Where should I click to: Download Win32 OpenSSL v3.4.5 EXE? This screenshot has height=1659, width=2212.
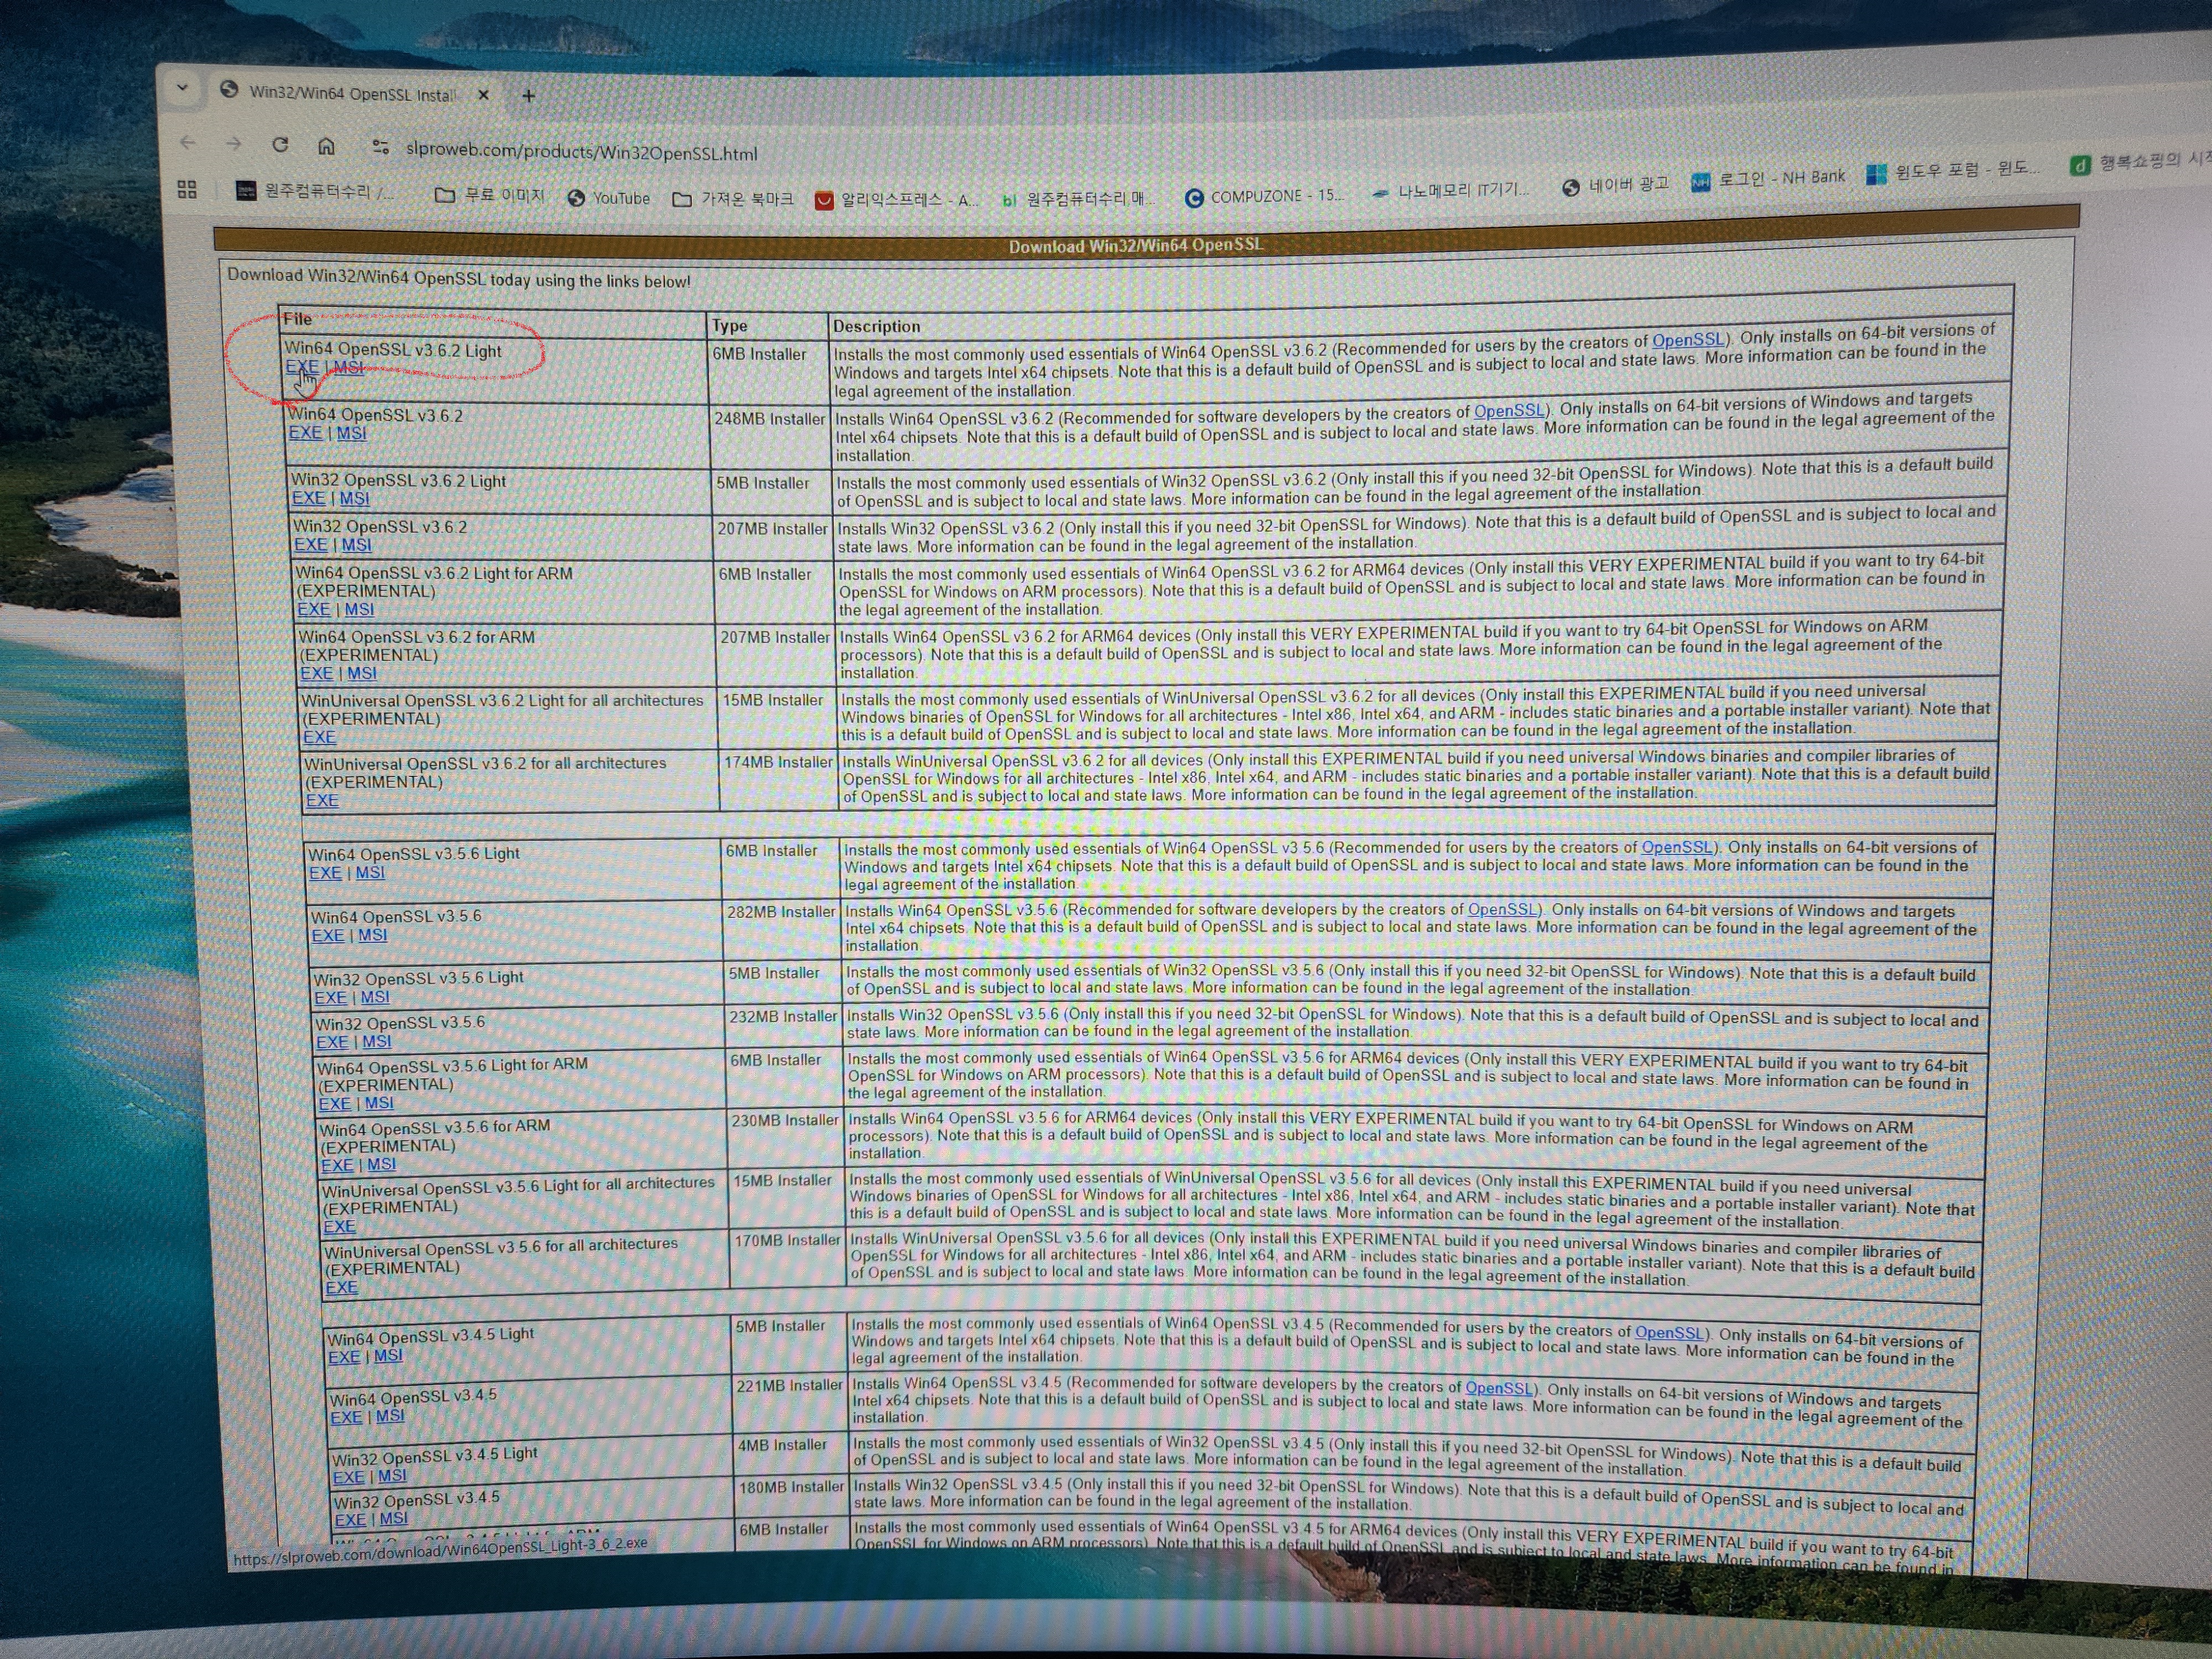350,1521
